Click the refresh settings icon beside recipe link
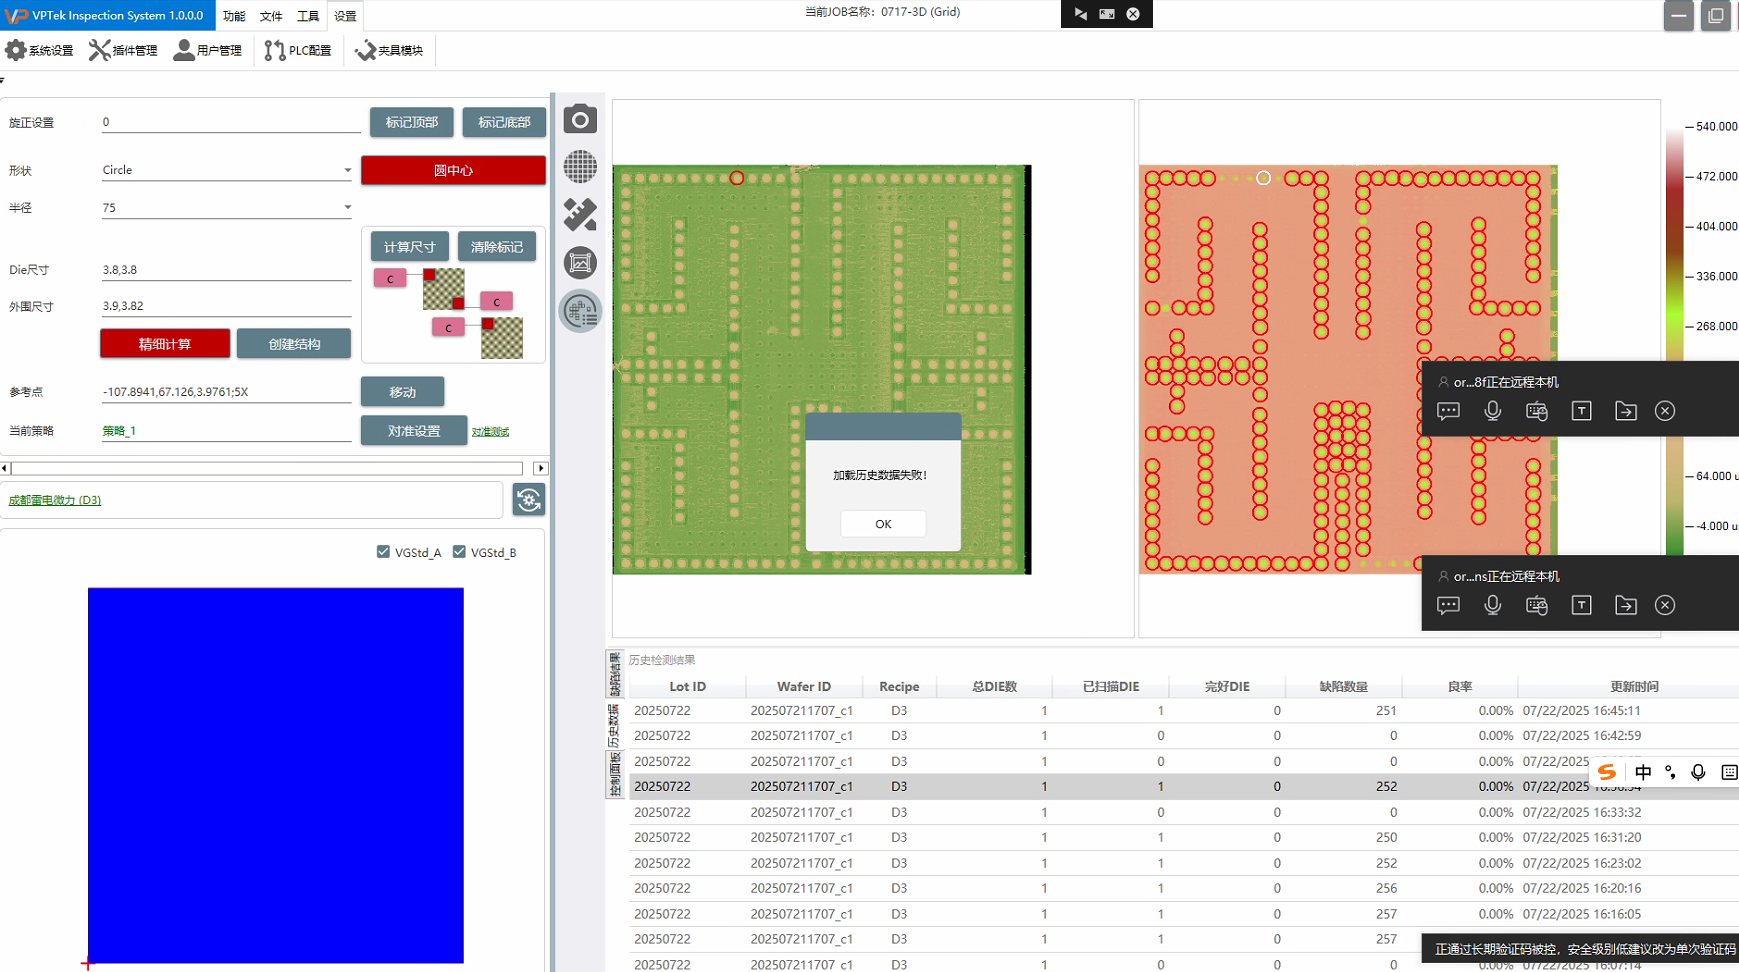 (528, 499)
